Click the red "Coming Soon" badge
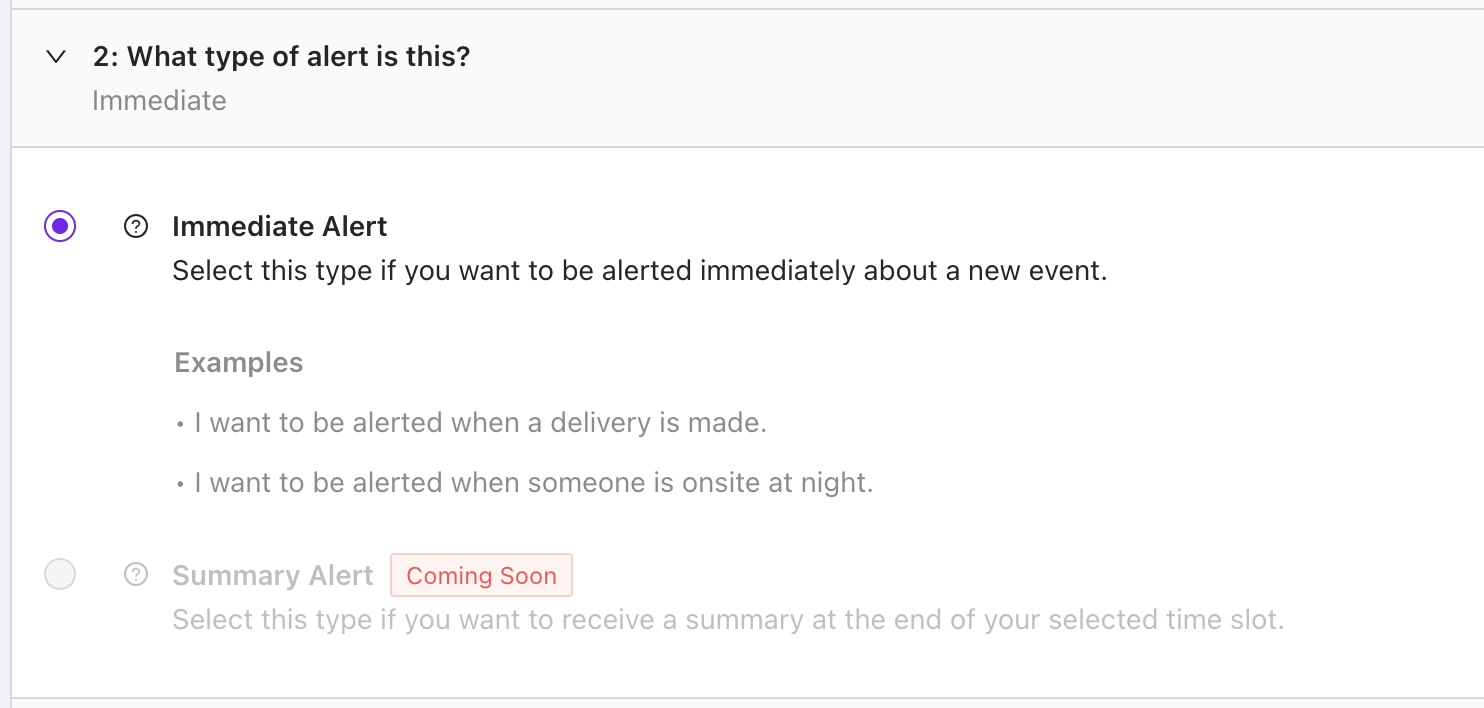Screen dimensions: 1484x708 coord(481,576)
